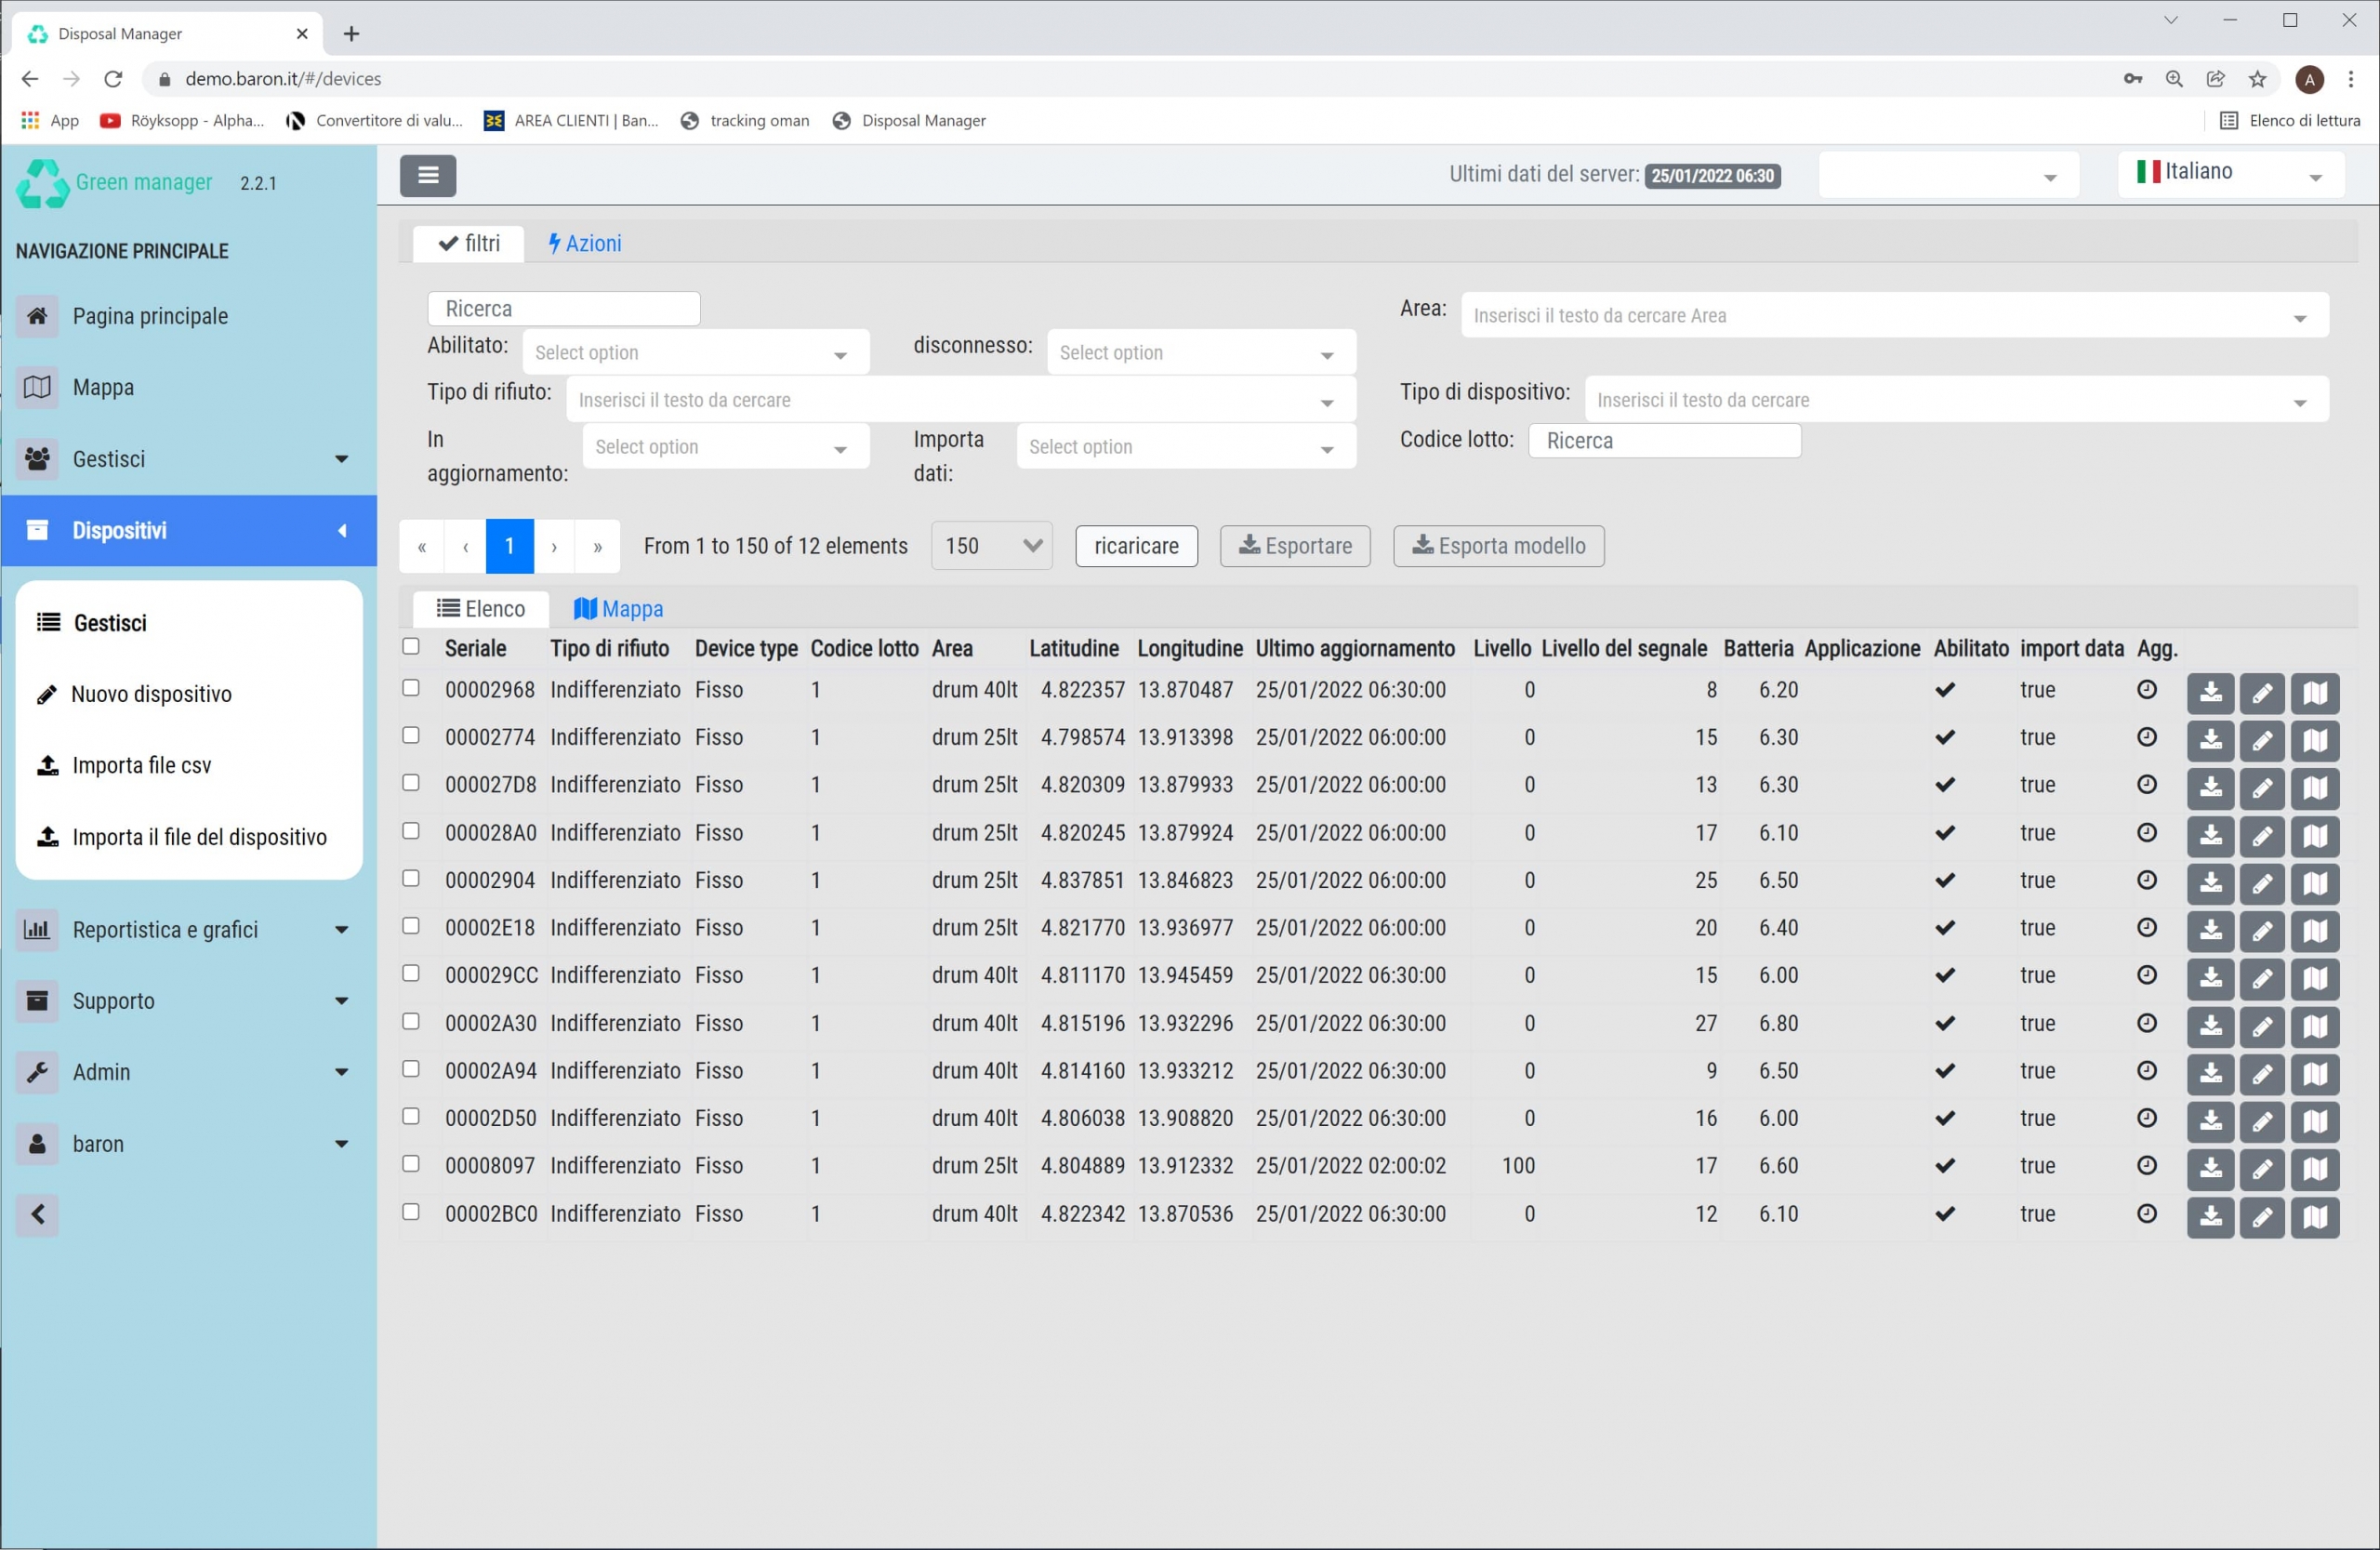Download data for device 00002968
Viewport: 2380px width, 1550px height.
[x=2210, y=693]
